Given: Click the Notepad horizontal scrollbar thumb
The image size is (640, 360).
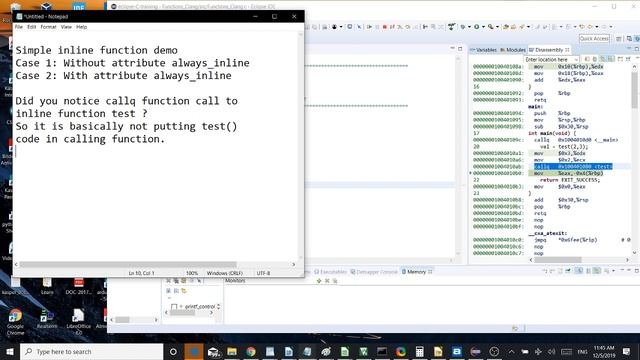Looking at the screenshot, I should [x=128, y=264].
